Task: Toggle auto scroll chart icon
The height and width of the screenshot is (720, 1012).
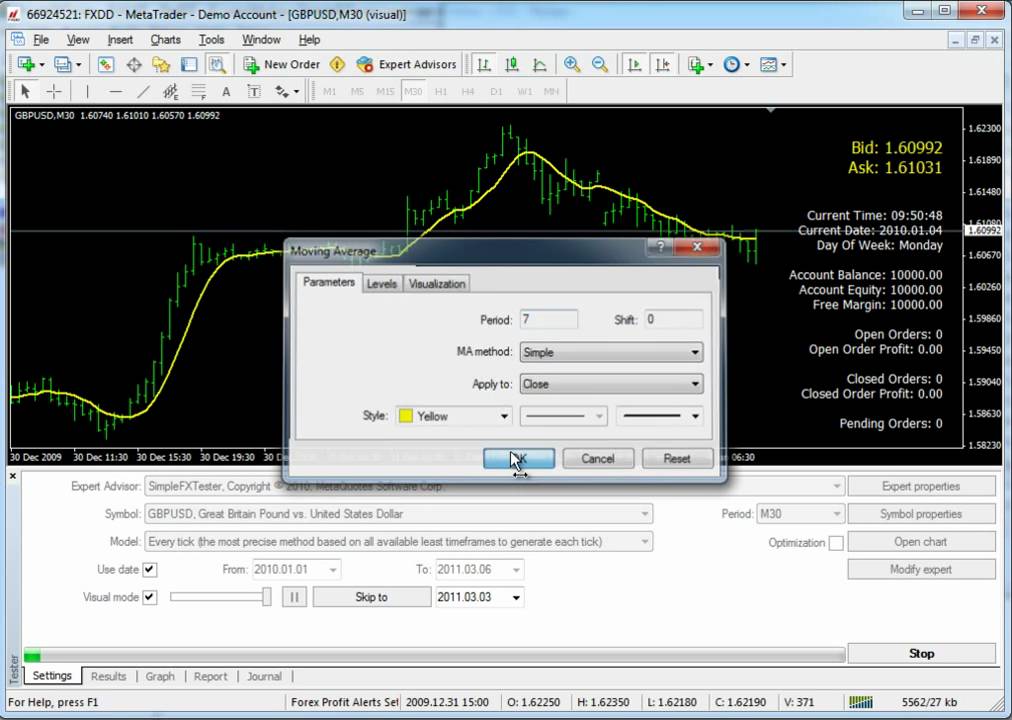Action: (635, 65)
